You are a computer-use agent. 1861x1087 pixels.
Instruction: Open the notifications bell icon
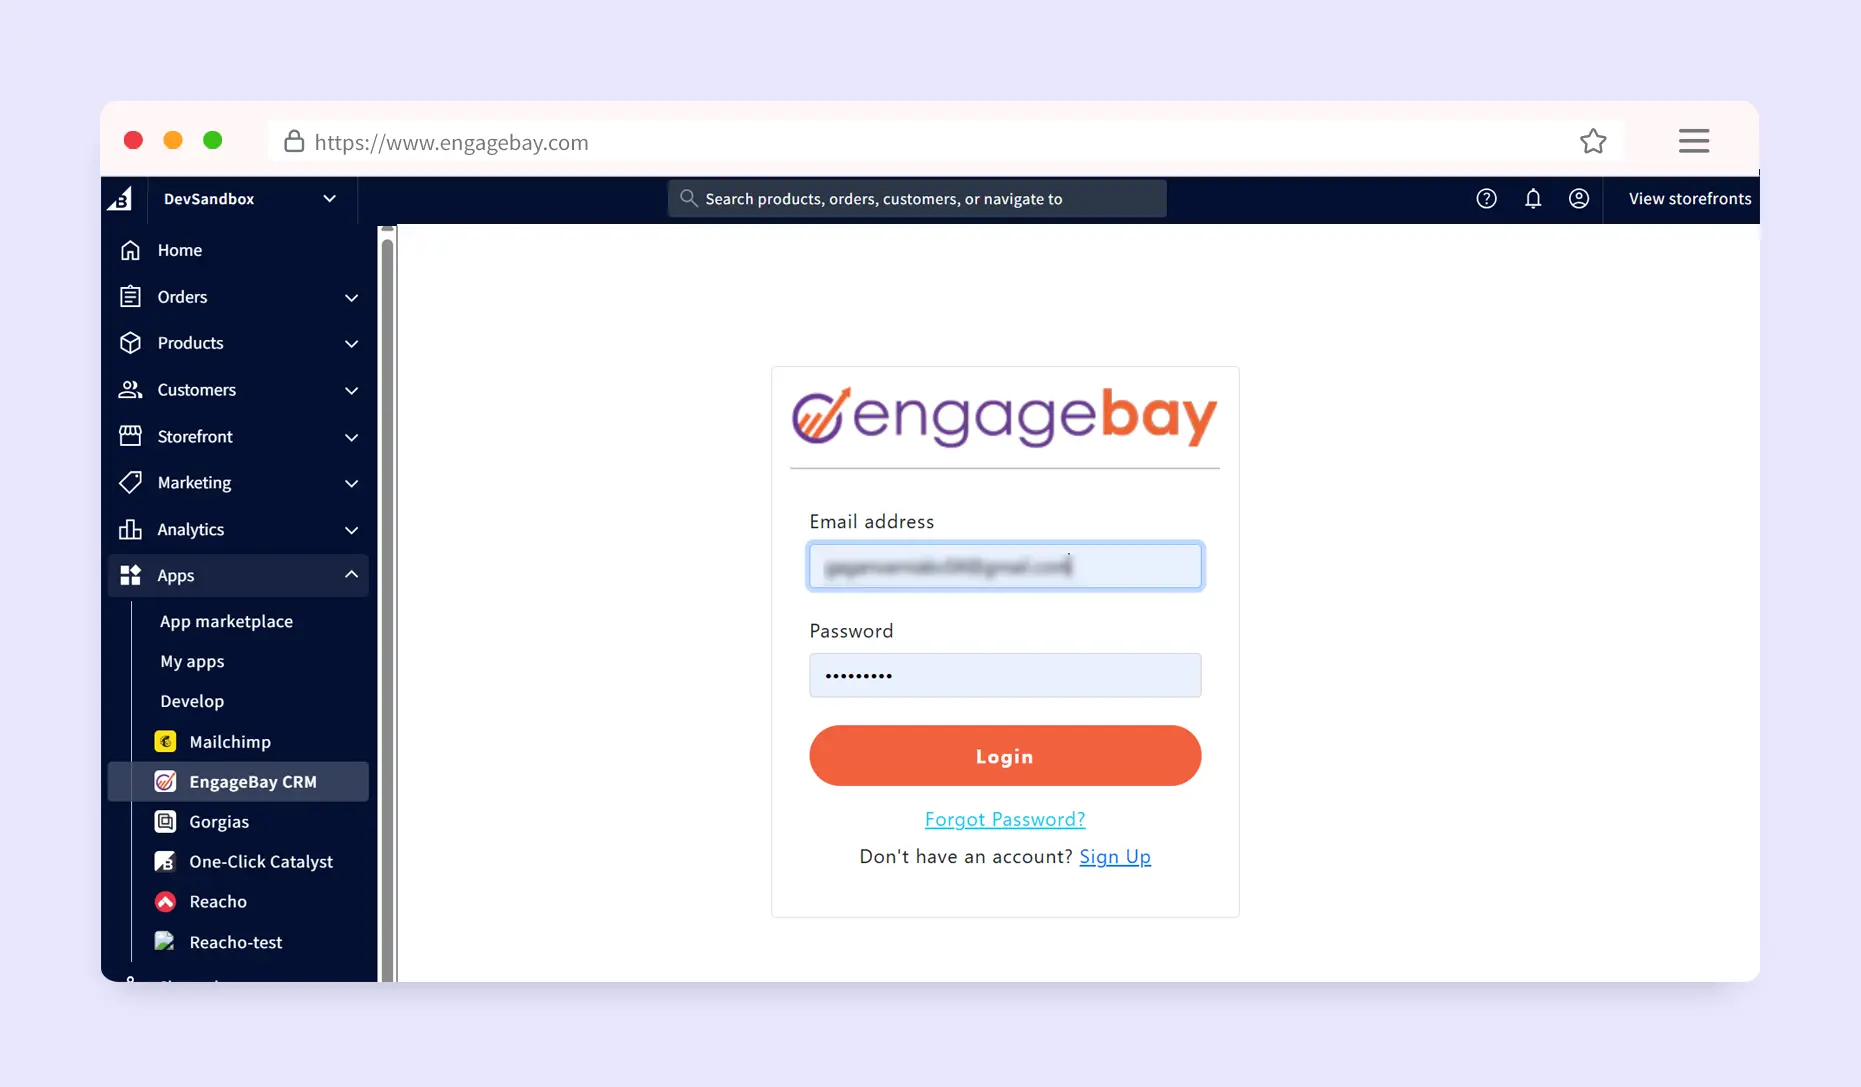click(1532, 199)
